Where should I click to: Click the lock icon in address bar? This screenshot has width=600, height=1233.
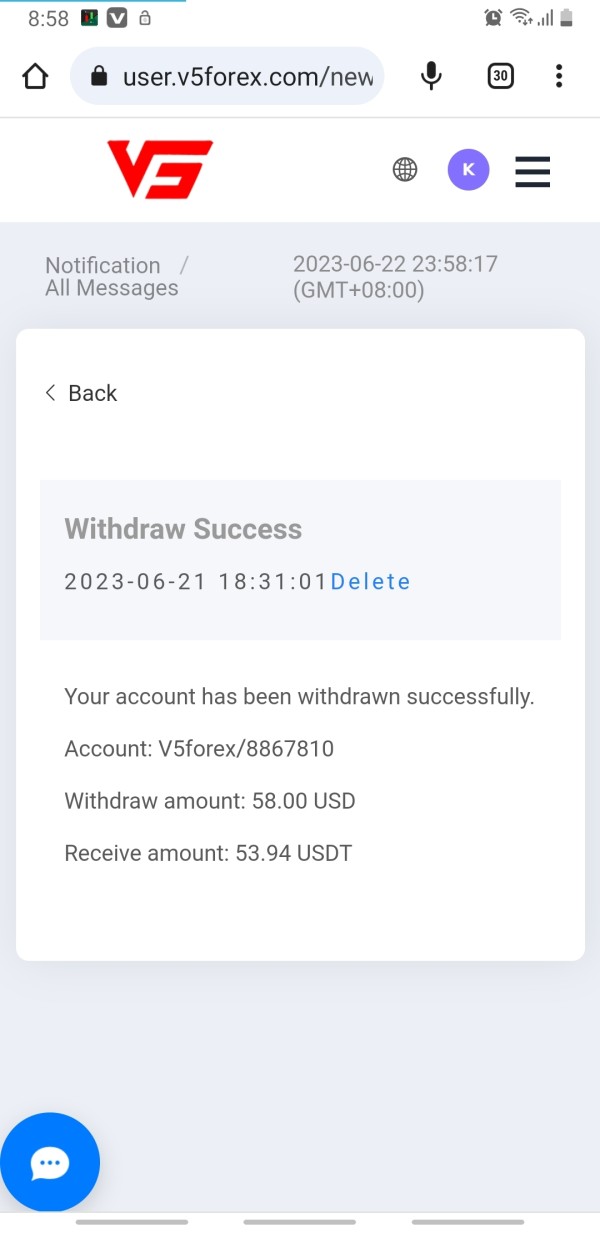pos(98,77)
